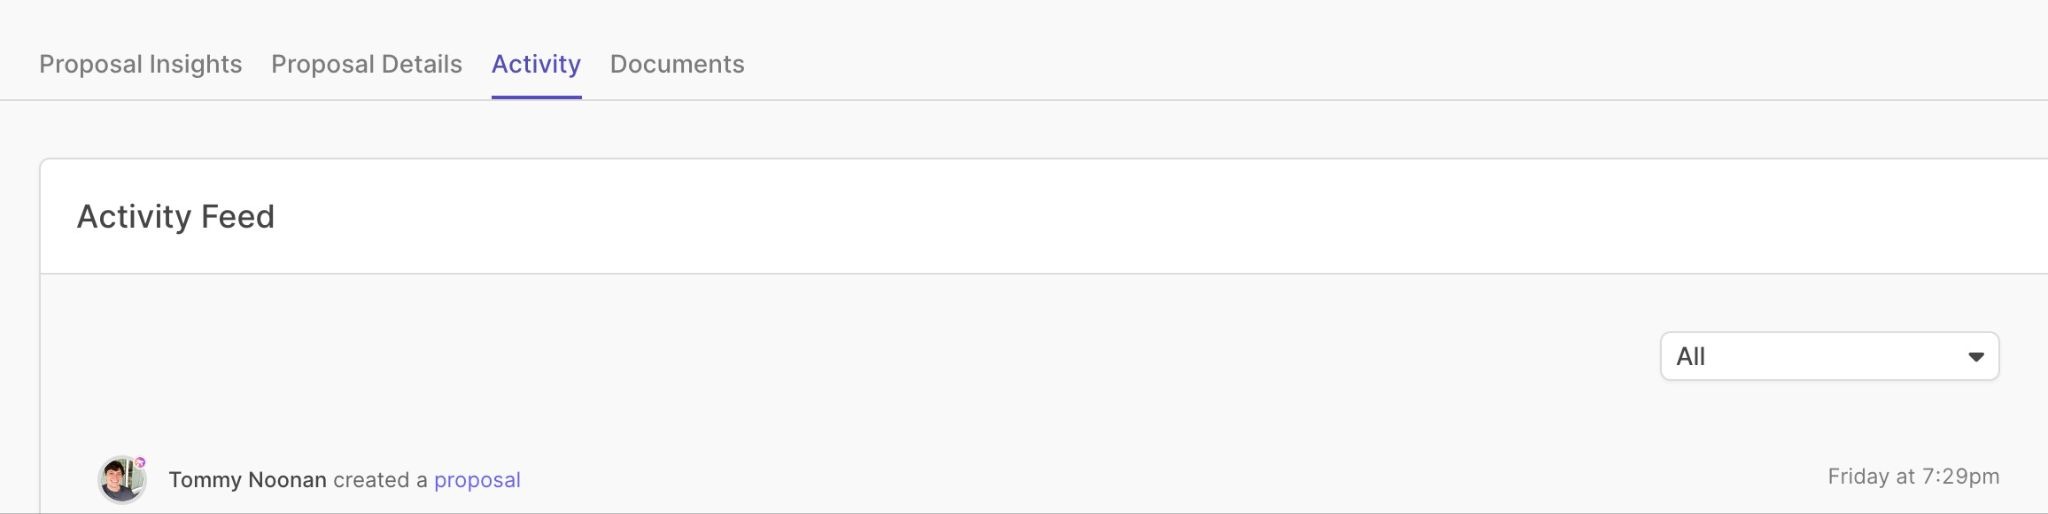Go to the Documents tab
The width and height of the screenshot is (2048, 514).
677,64
